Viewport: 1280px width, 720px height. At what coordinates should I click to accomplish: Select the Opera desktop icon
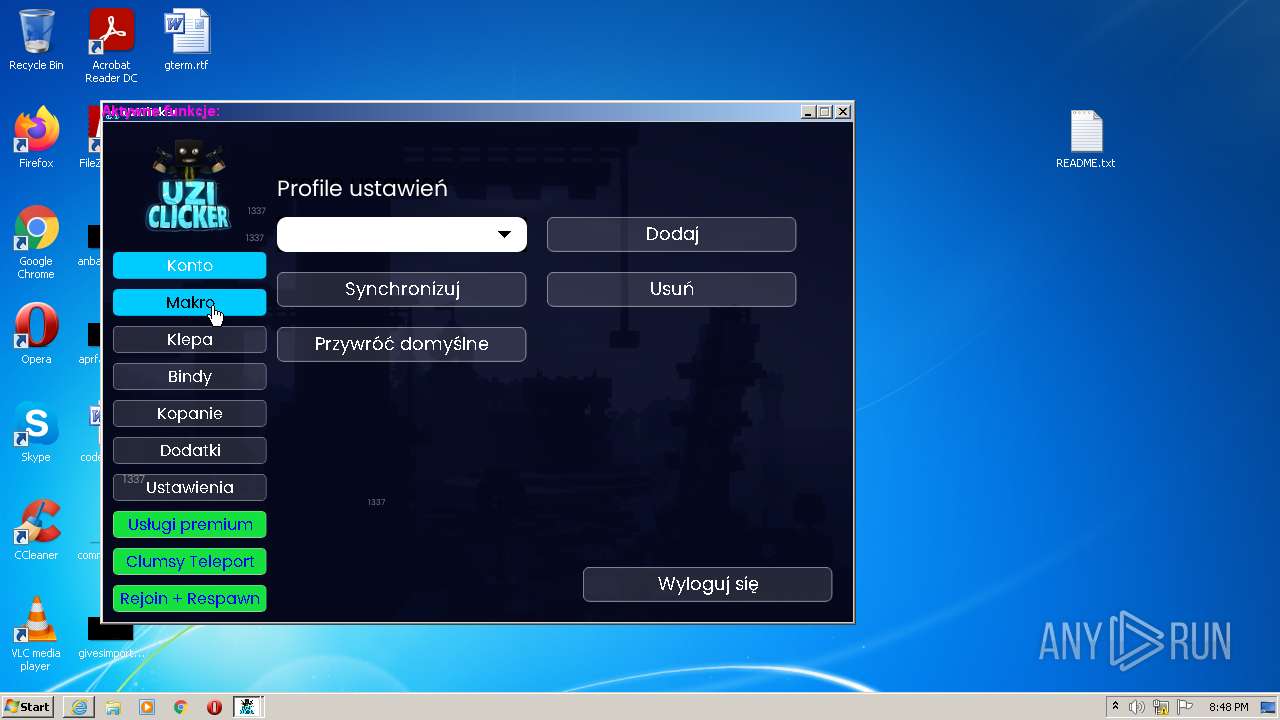click(36, 334)
